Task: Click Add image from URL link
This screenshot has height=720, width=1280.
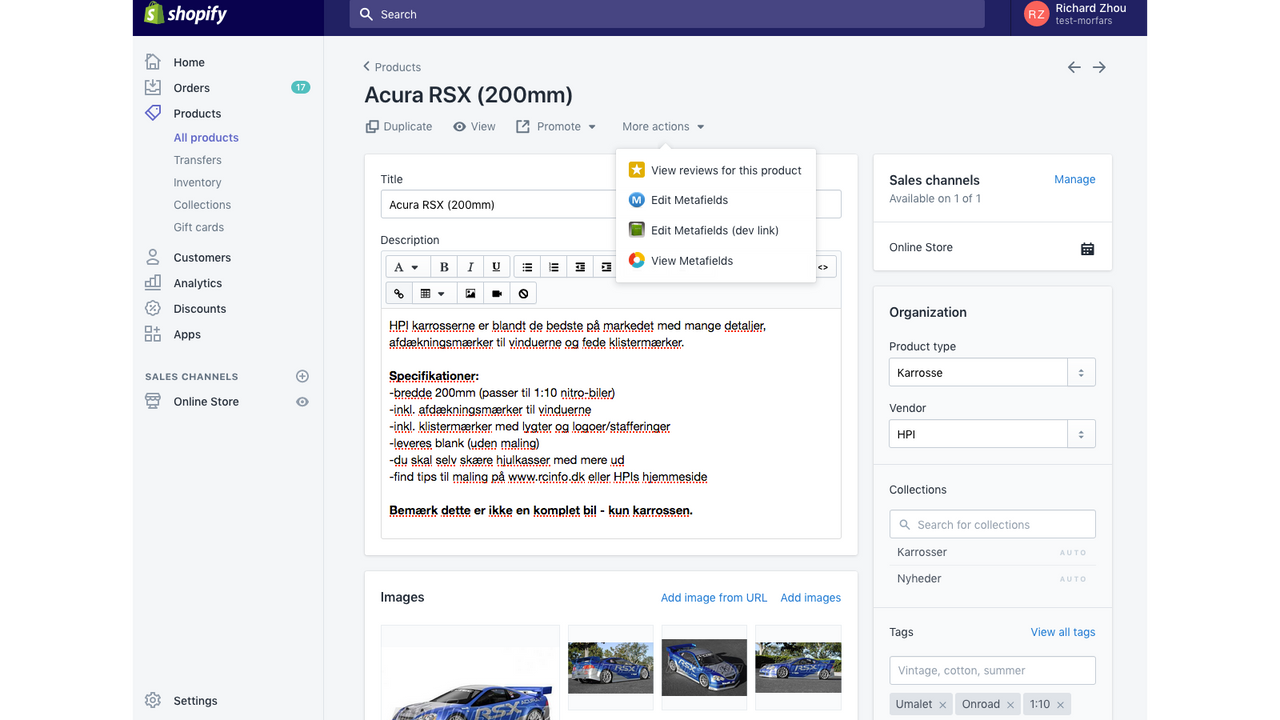Action: (x=714, y=598)
